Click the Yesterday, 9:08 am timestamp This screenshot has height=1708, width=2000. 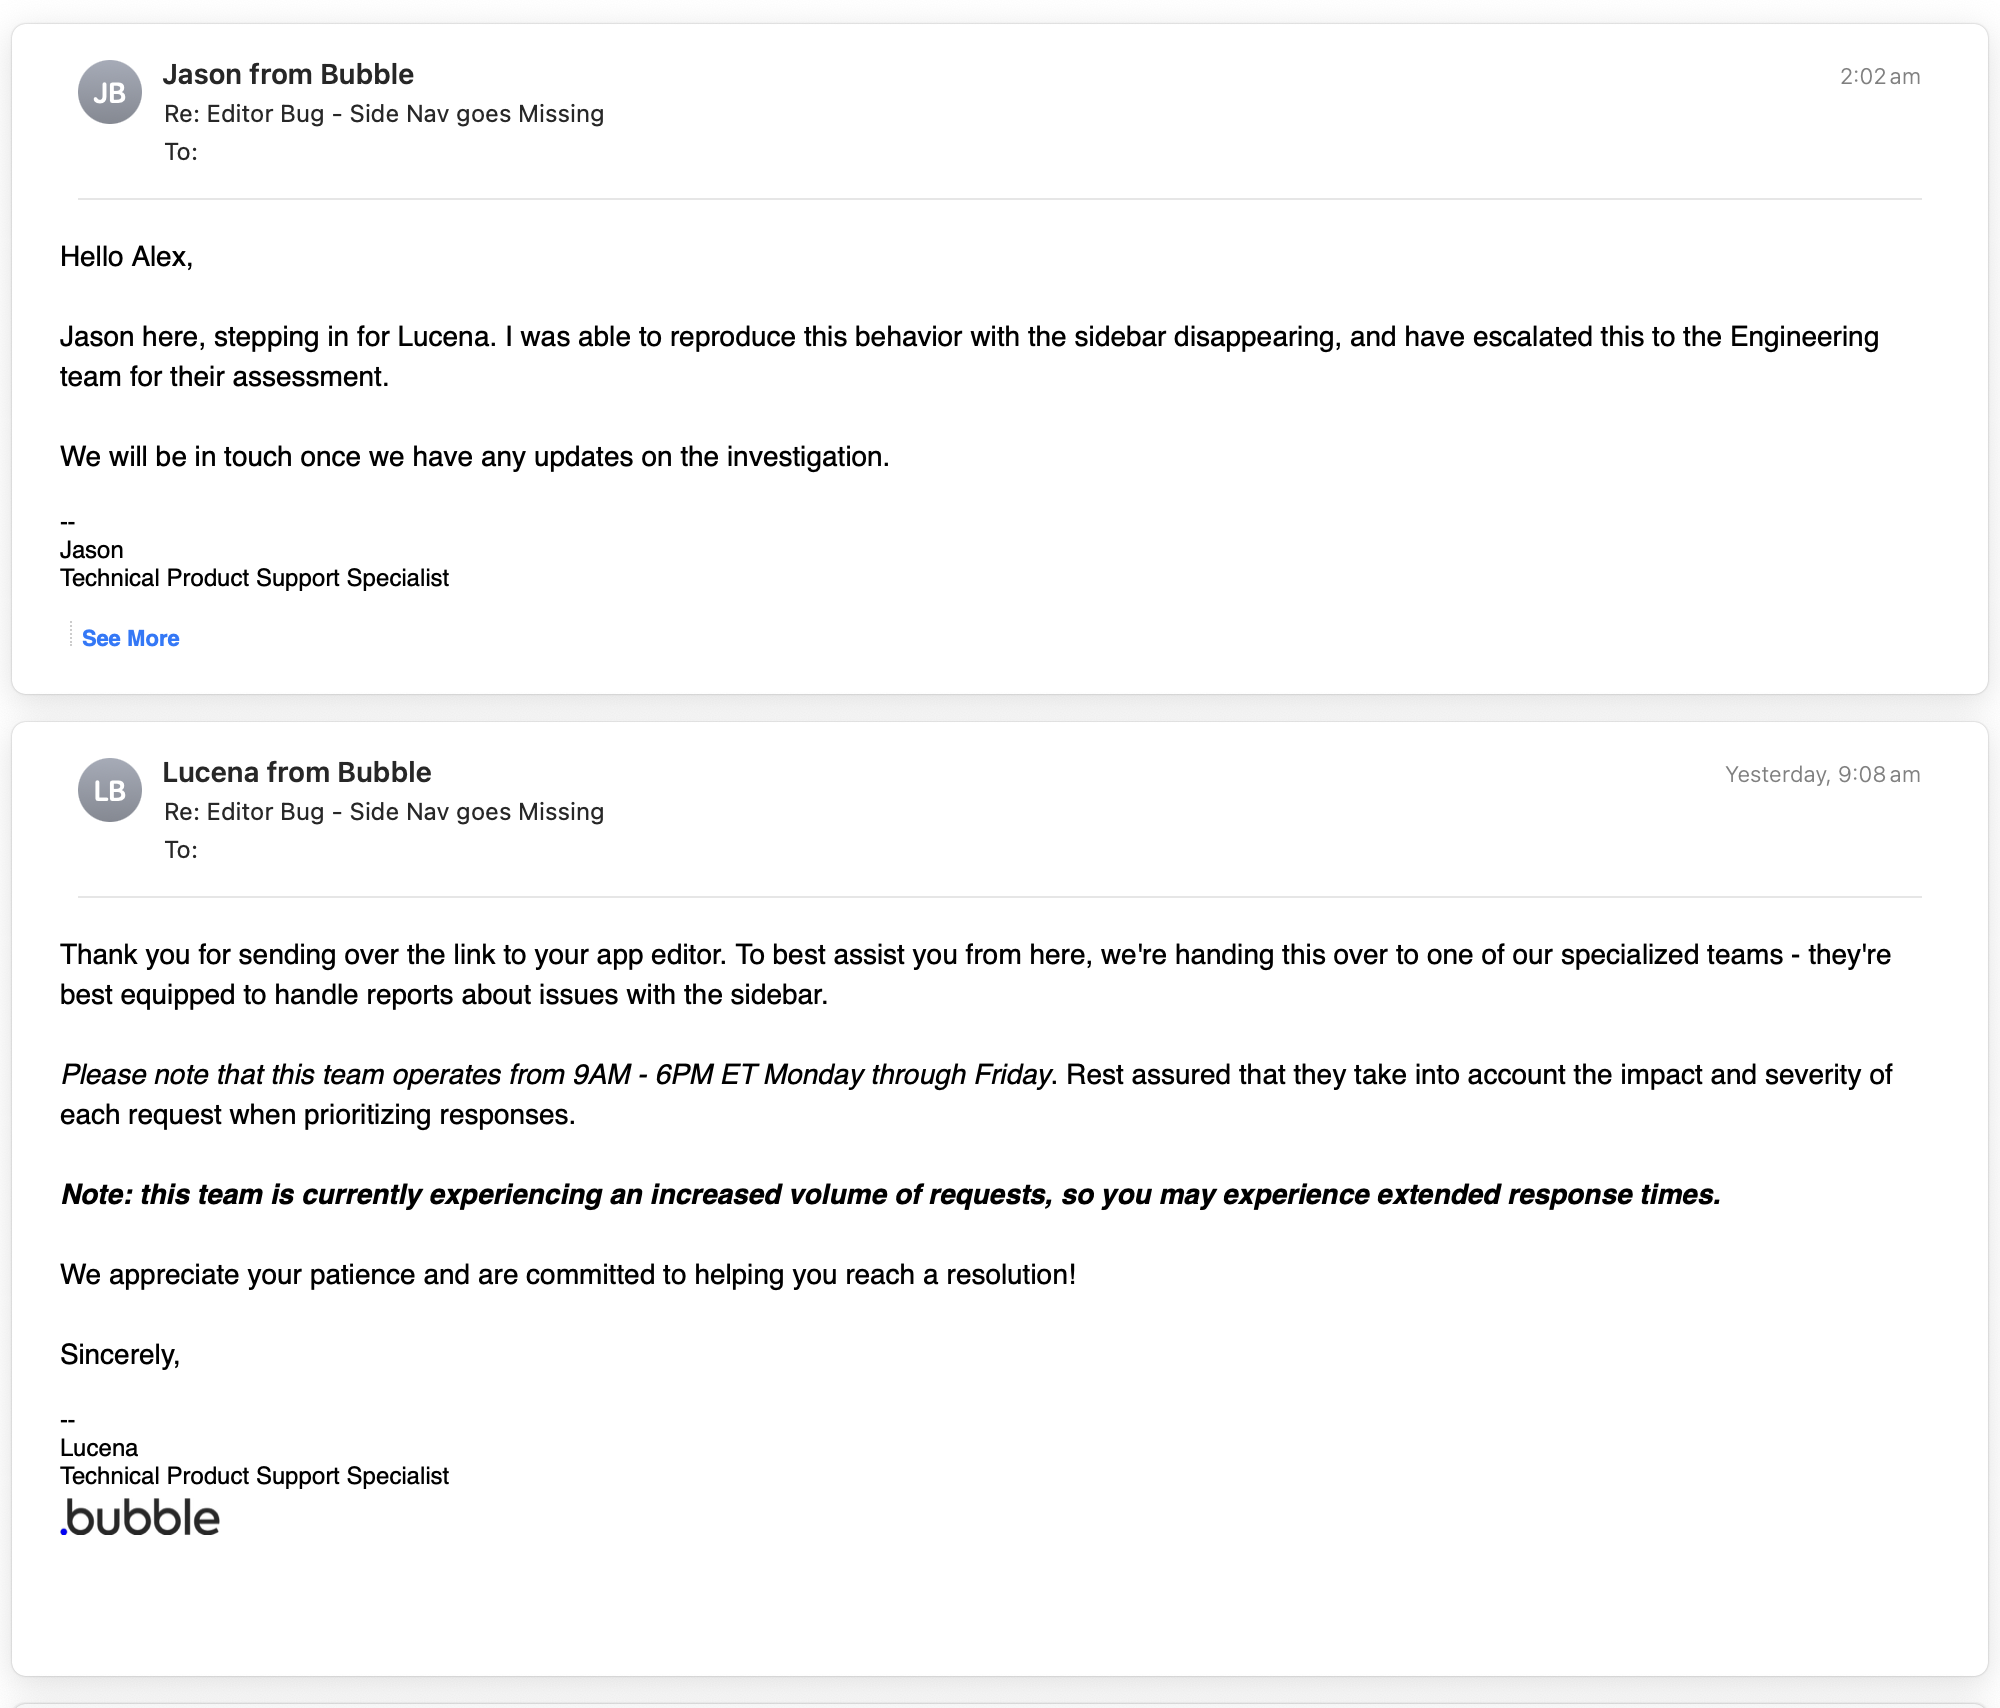(1823, 775)
